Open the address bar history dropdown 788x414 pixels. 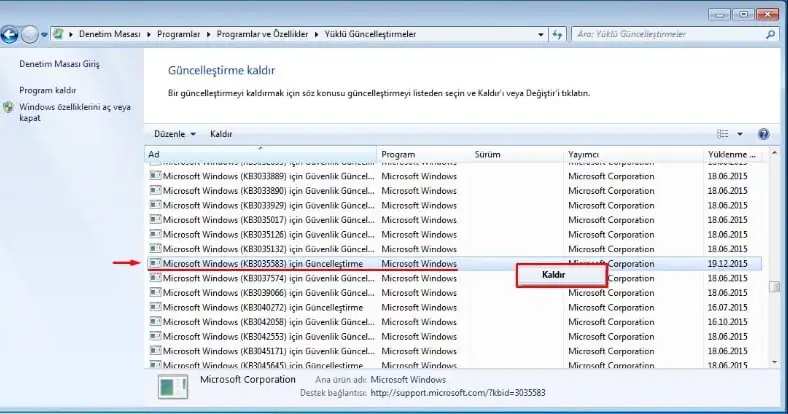pyautogui.click(x=541, y=35)
